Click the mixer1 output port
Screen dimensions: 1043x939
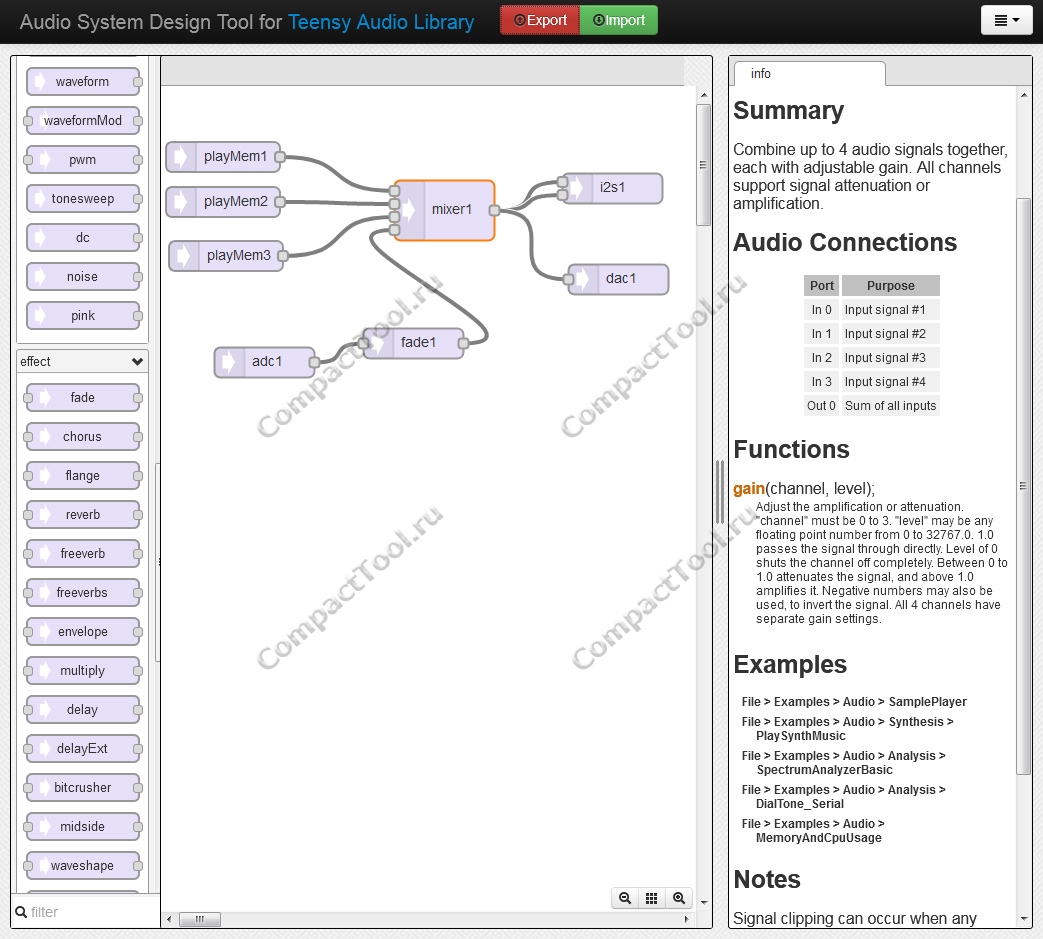(494, 211)
